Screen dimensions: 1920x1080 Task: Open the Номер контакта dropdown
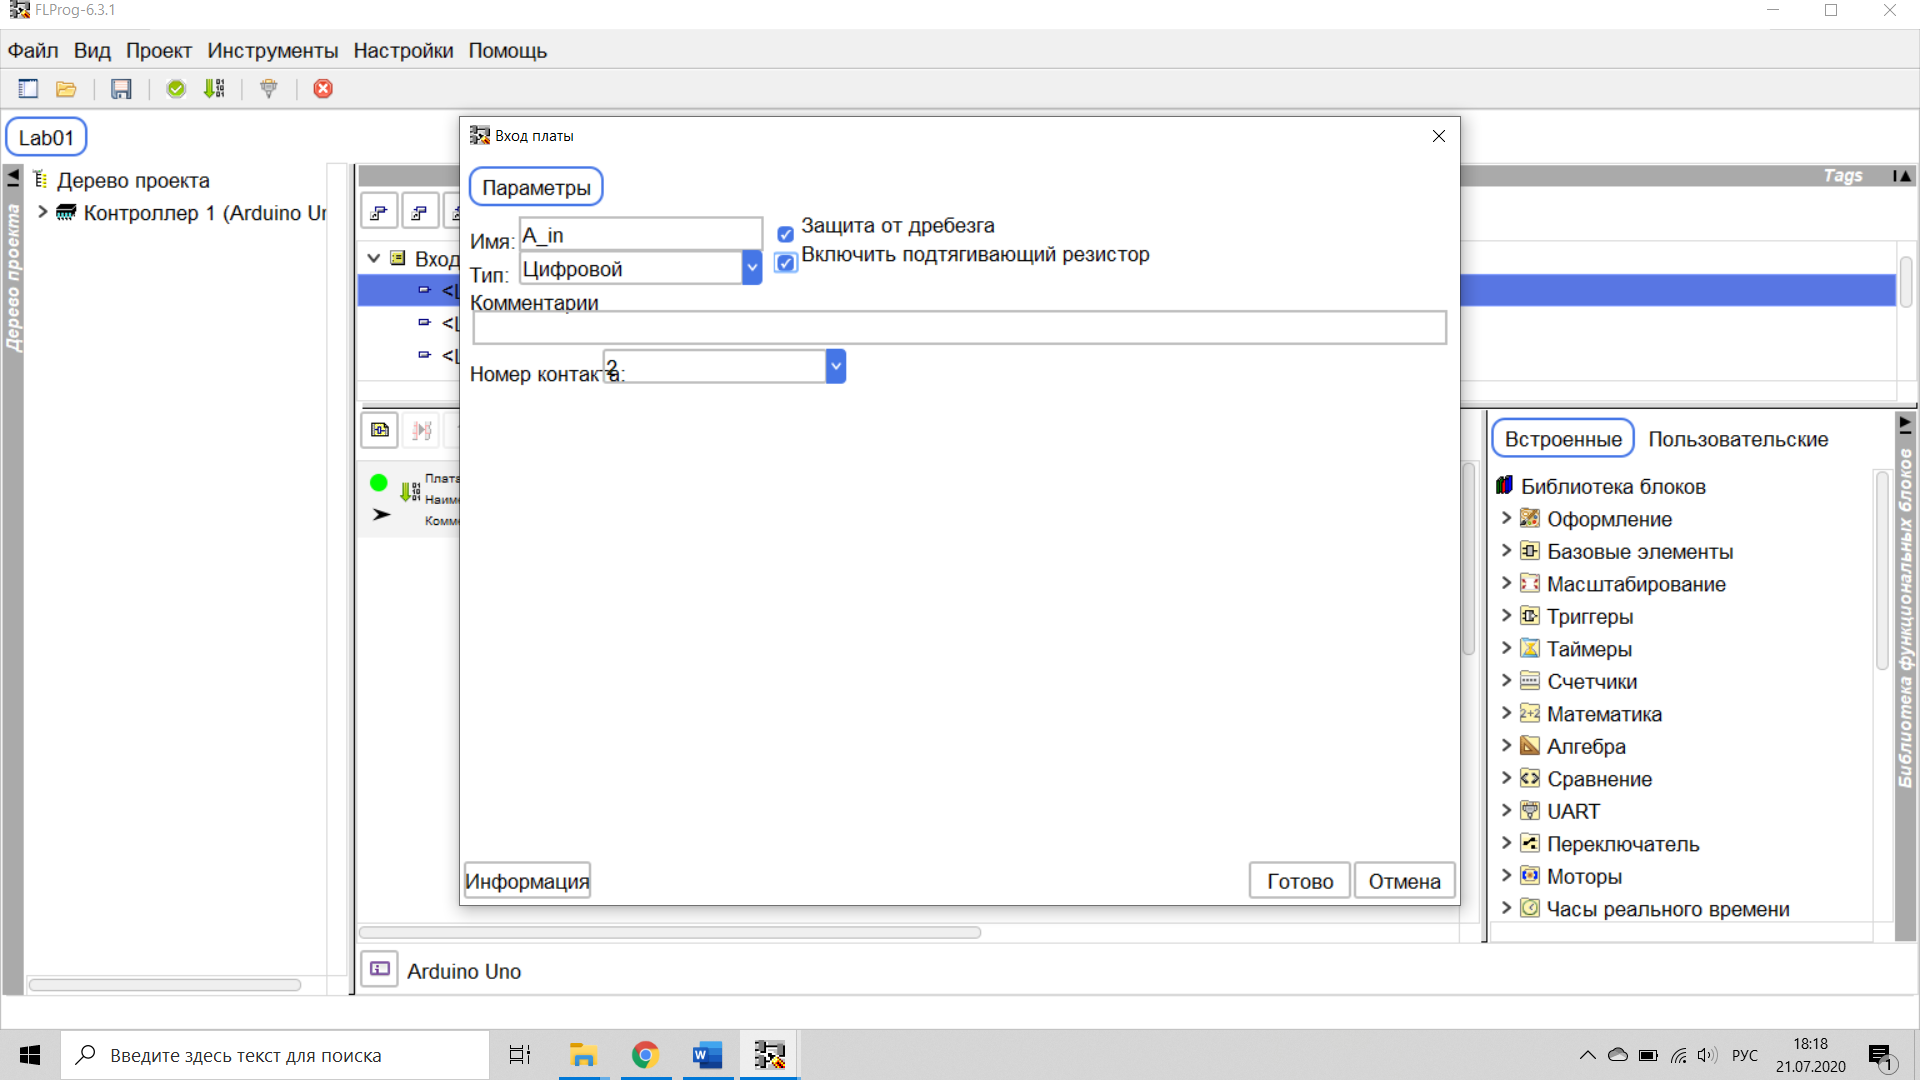tap(836, 366)
